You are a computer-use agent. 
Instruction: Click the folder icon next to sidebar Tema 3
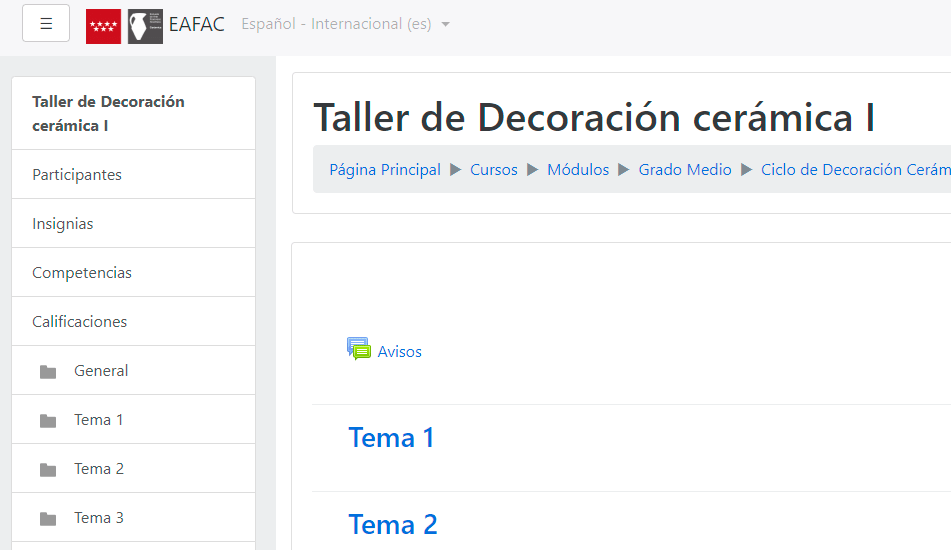pos(48,519)
